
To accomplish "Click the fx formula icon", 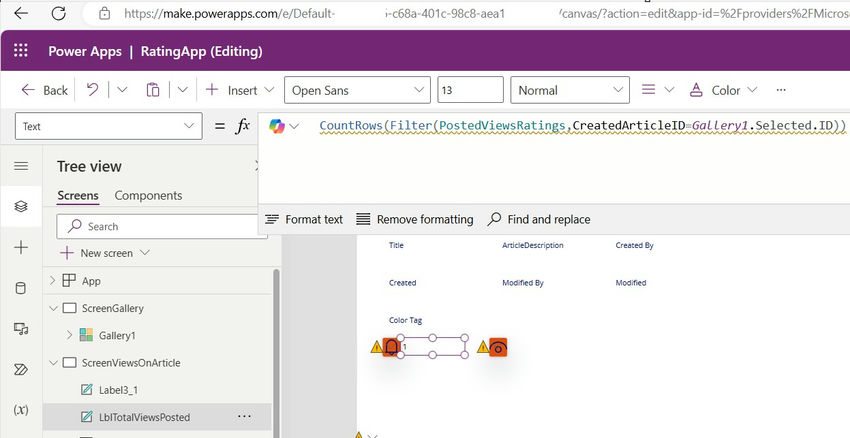I will (x=243, y=126).
